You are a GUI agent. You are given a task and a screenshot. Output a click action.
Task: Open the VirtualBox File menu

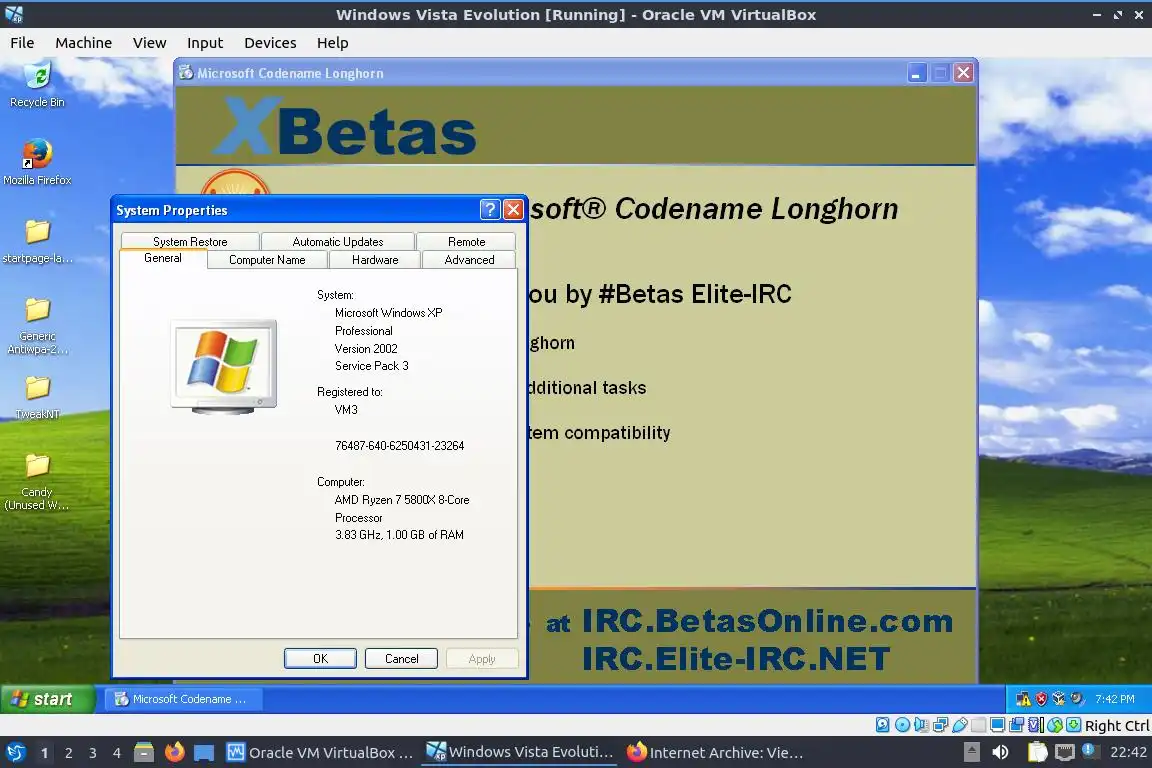[22, 43]
